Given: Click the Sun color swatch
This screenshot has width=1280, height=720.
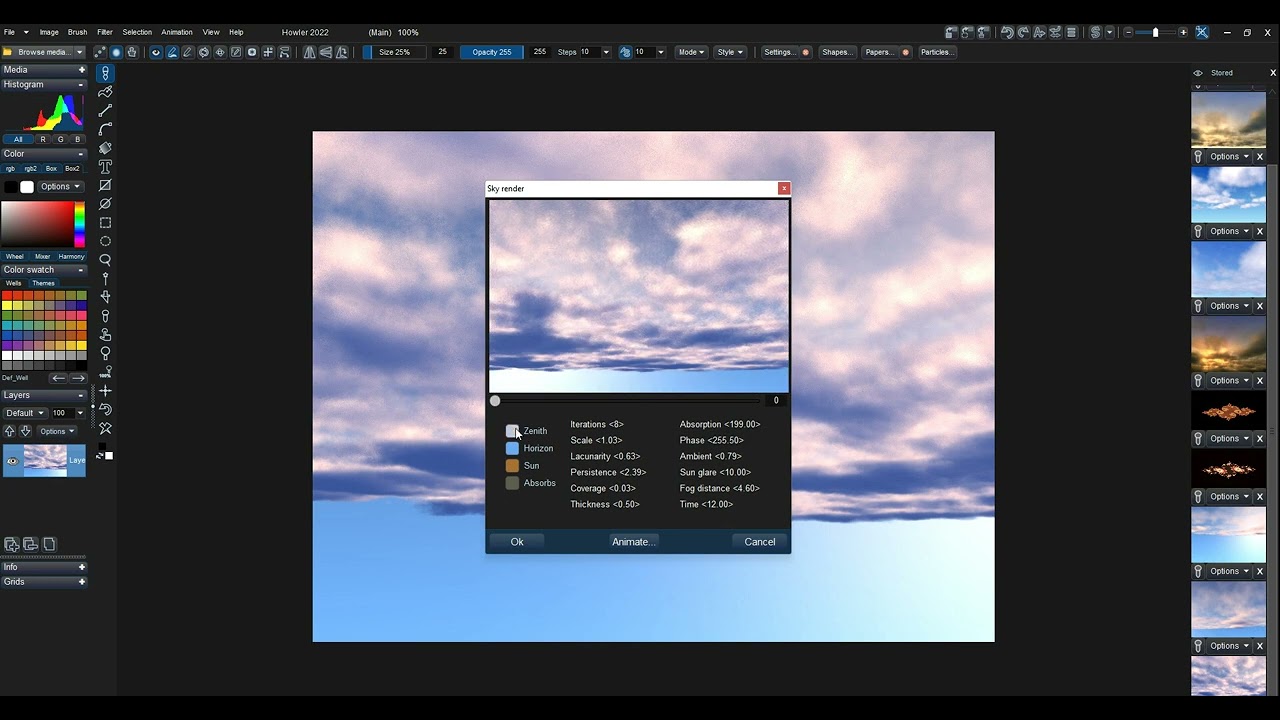Looking at the screenshot, I should pyautogui.click(x=512, y=465).
